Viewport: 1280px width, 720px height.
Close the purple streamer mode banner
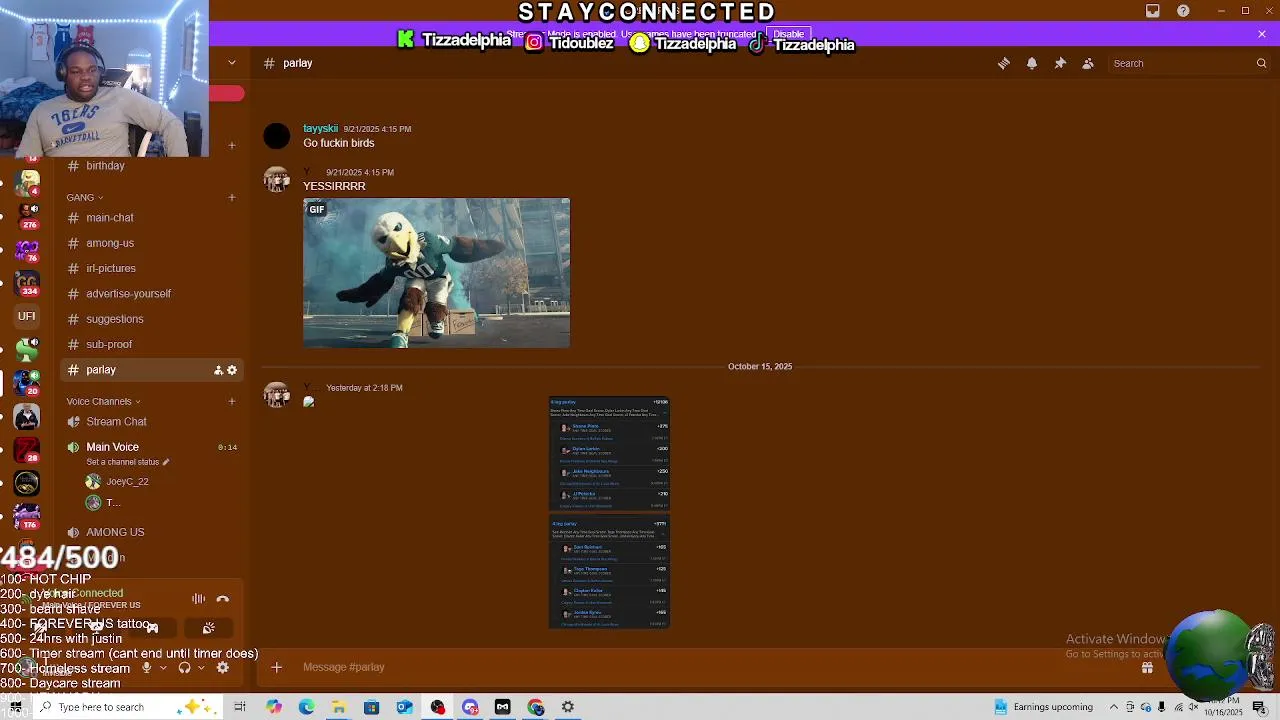tap(1262, 34)
